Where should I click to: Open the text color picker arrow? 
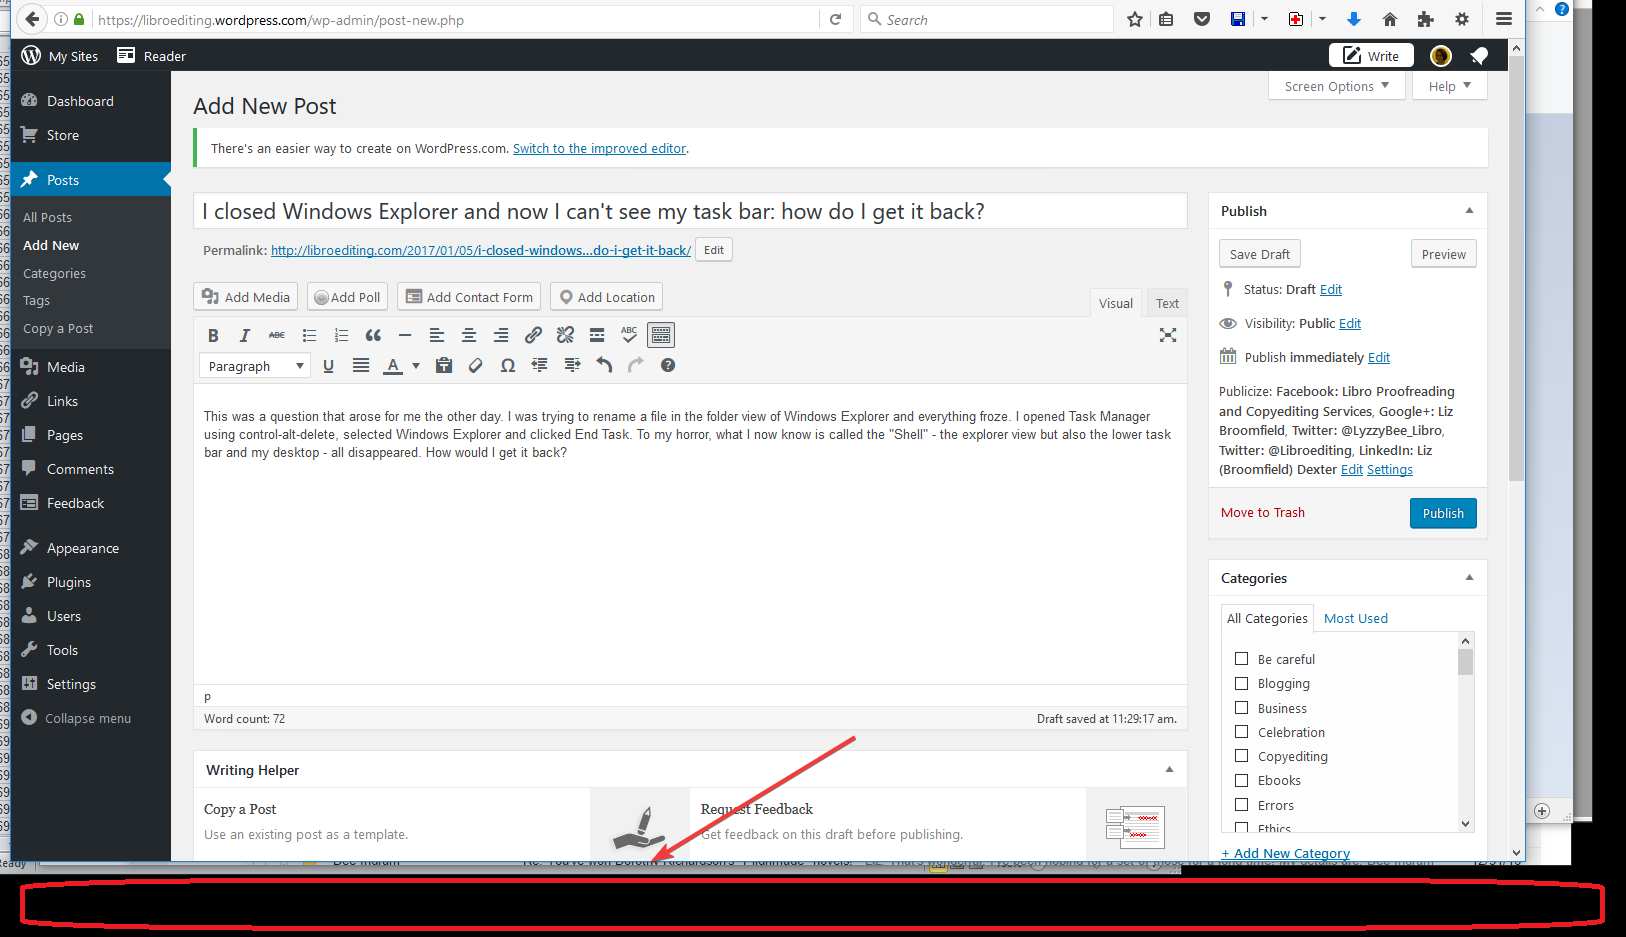pos(416,366)
